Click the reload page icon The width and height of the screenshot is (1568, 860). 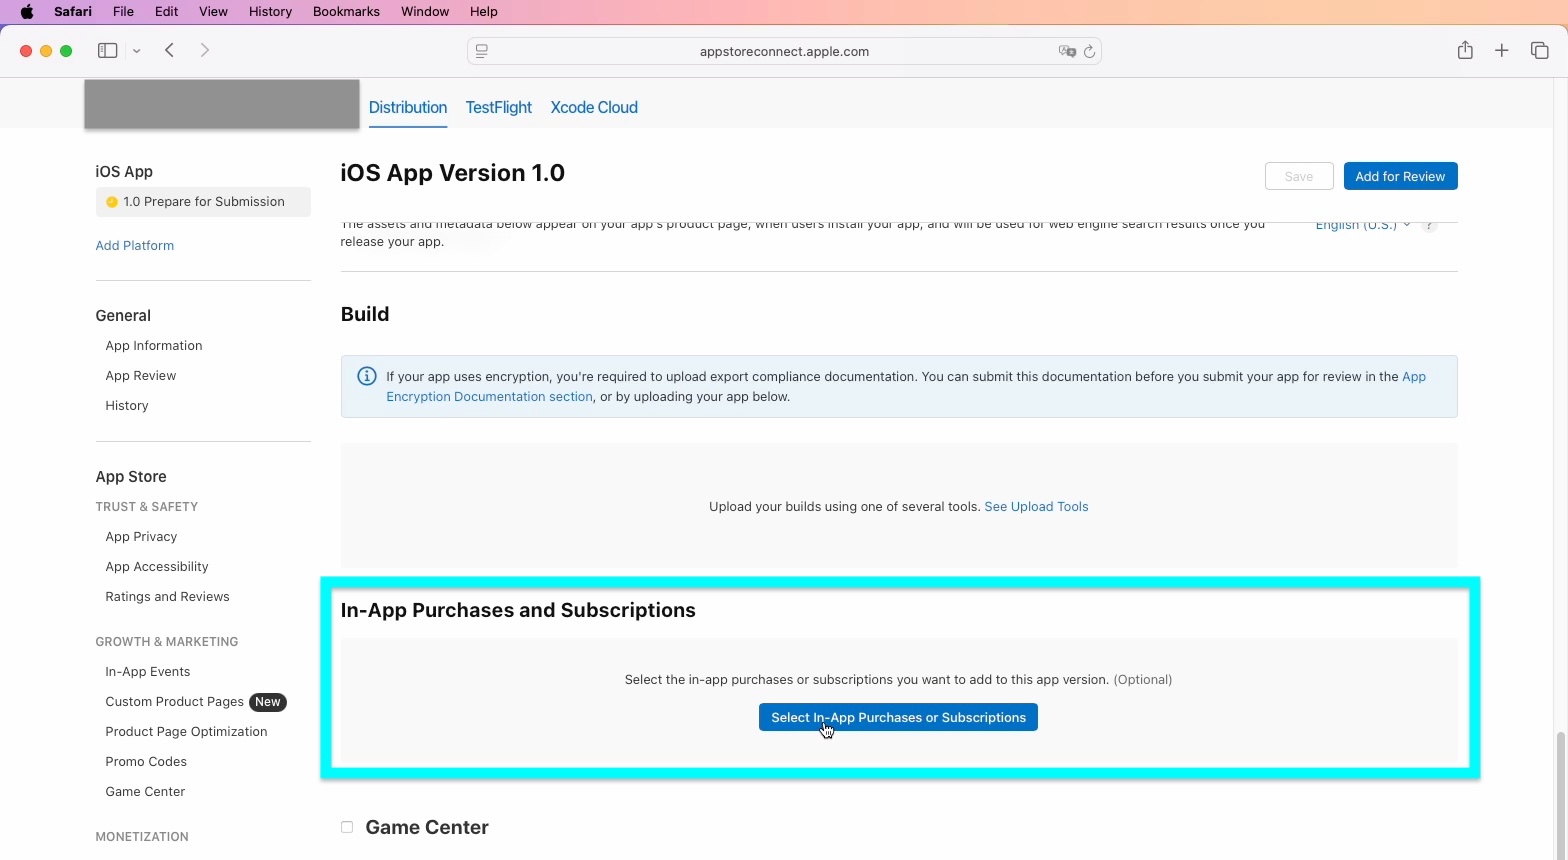(1089, 52)
